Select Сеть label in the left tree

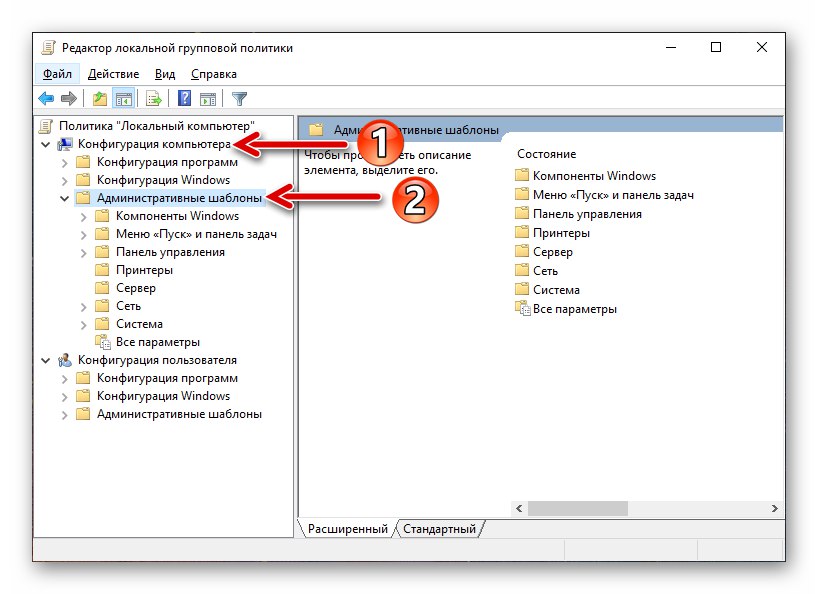(x=128, y=306)
